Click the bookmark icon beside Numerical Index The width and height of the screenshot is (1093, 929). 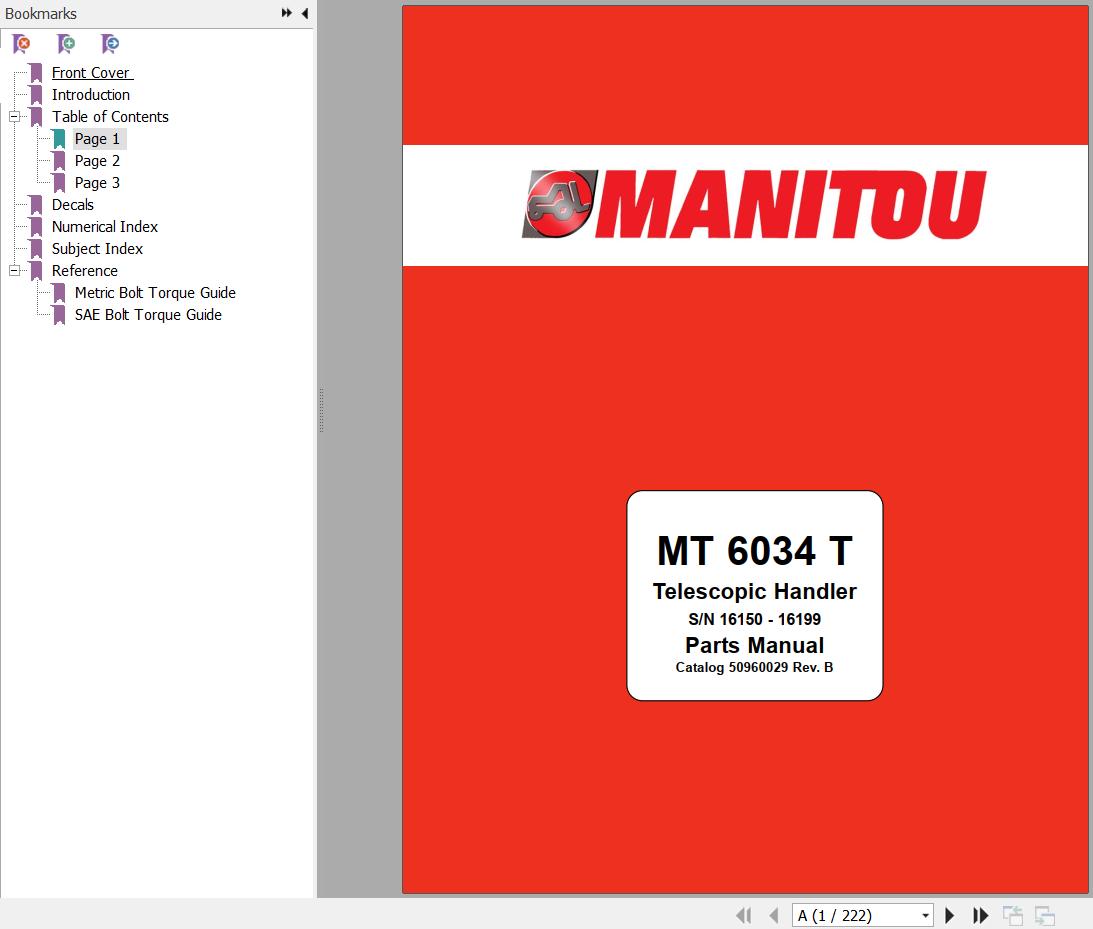pyautogui.click(x=37, y=227)
